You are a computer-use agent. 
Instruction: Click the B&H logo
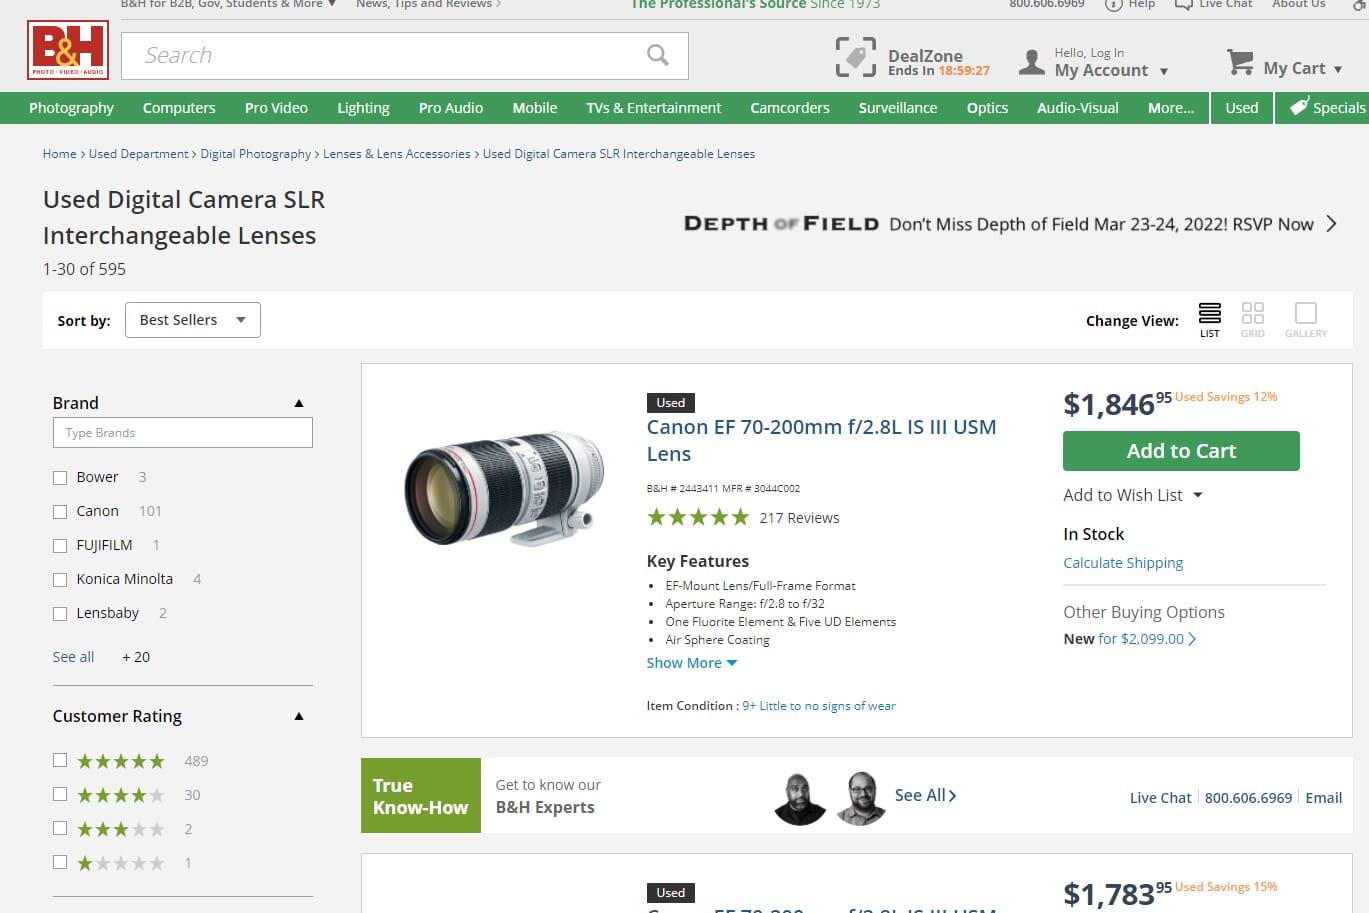(x=68, y=50)
